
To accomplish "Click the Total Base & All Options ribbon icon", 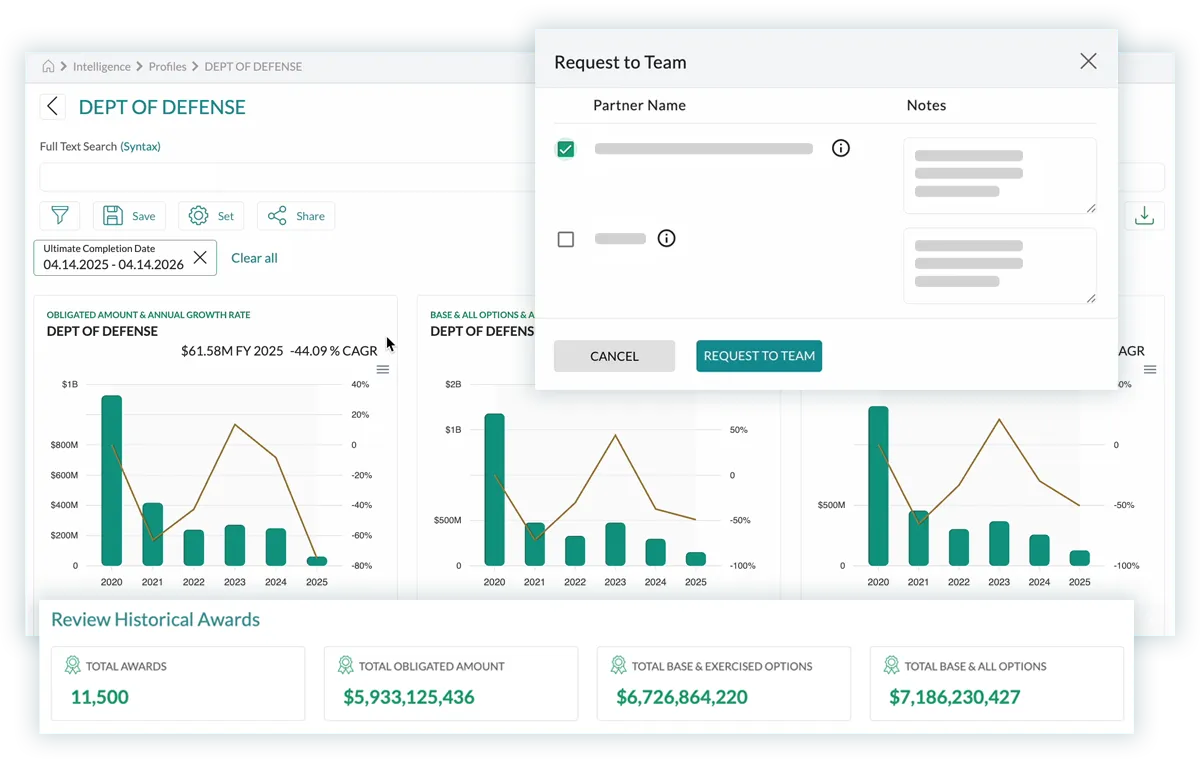I will click(x=891, y=665).
